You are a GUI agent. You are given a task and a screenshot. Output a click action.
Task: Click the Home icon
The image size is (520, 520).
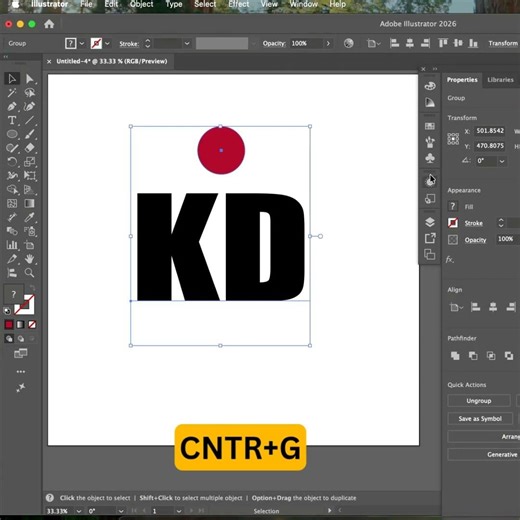click(x=49, y=24)
